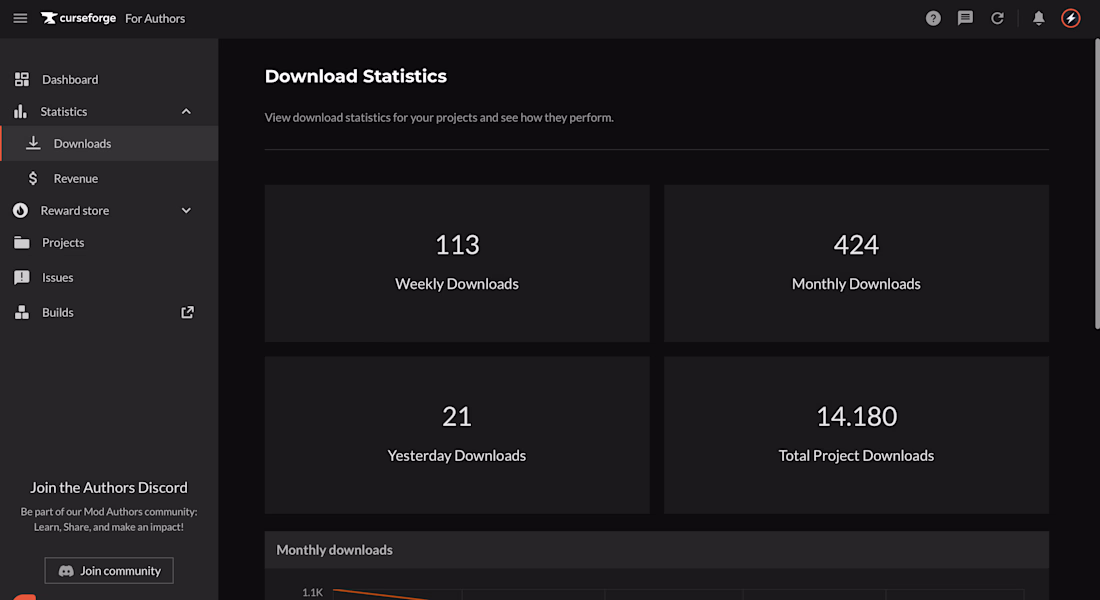Click the Join community button
This screenshot has height=600, width=1100.
click(x=109, y=570)
